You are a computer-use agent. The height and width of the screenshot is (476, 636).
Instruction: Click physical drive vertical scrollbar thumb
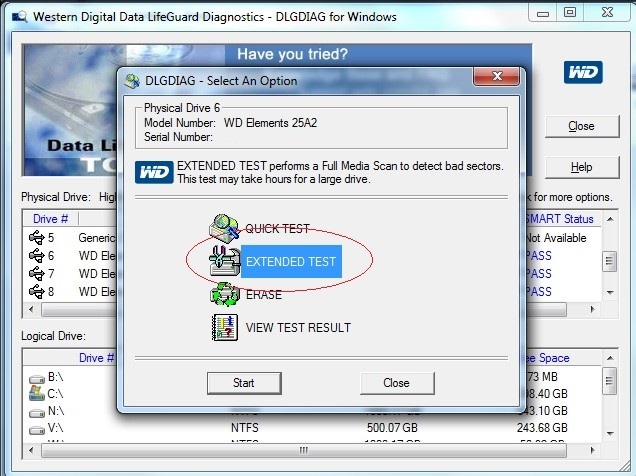609,261
